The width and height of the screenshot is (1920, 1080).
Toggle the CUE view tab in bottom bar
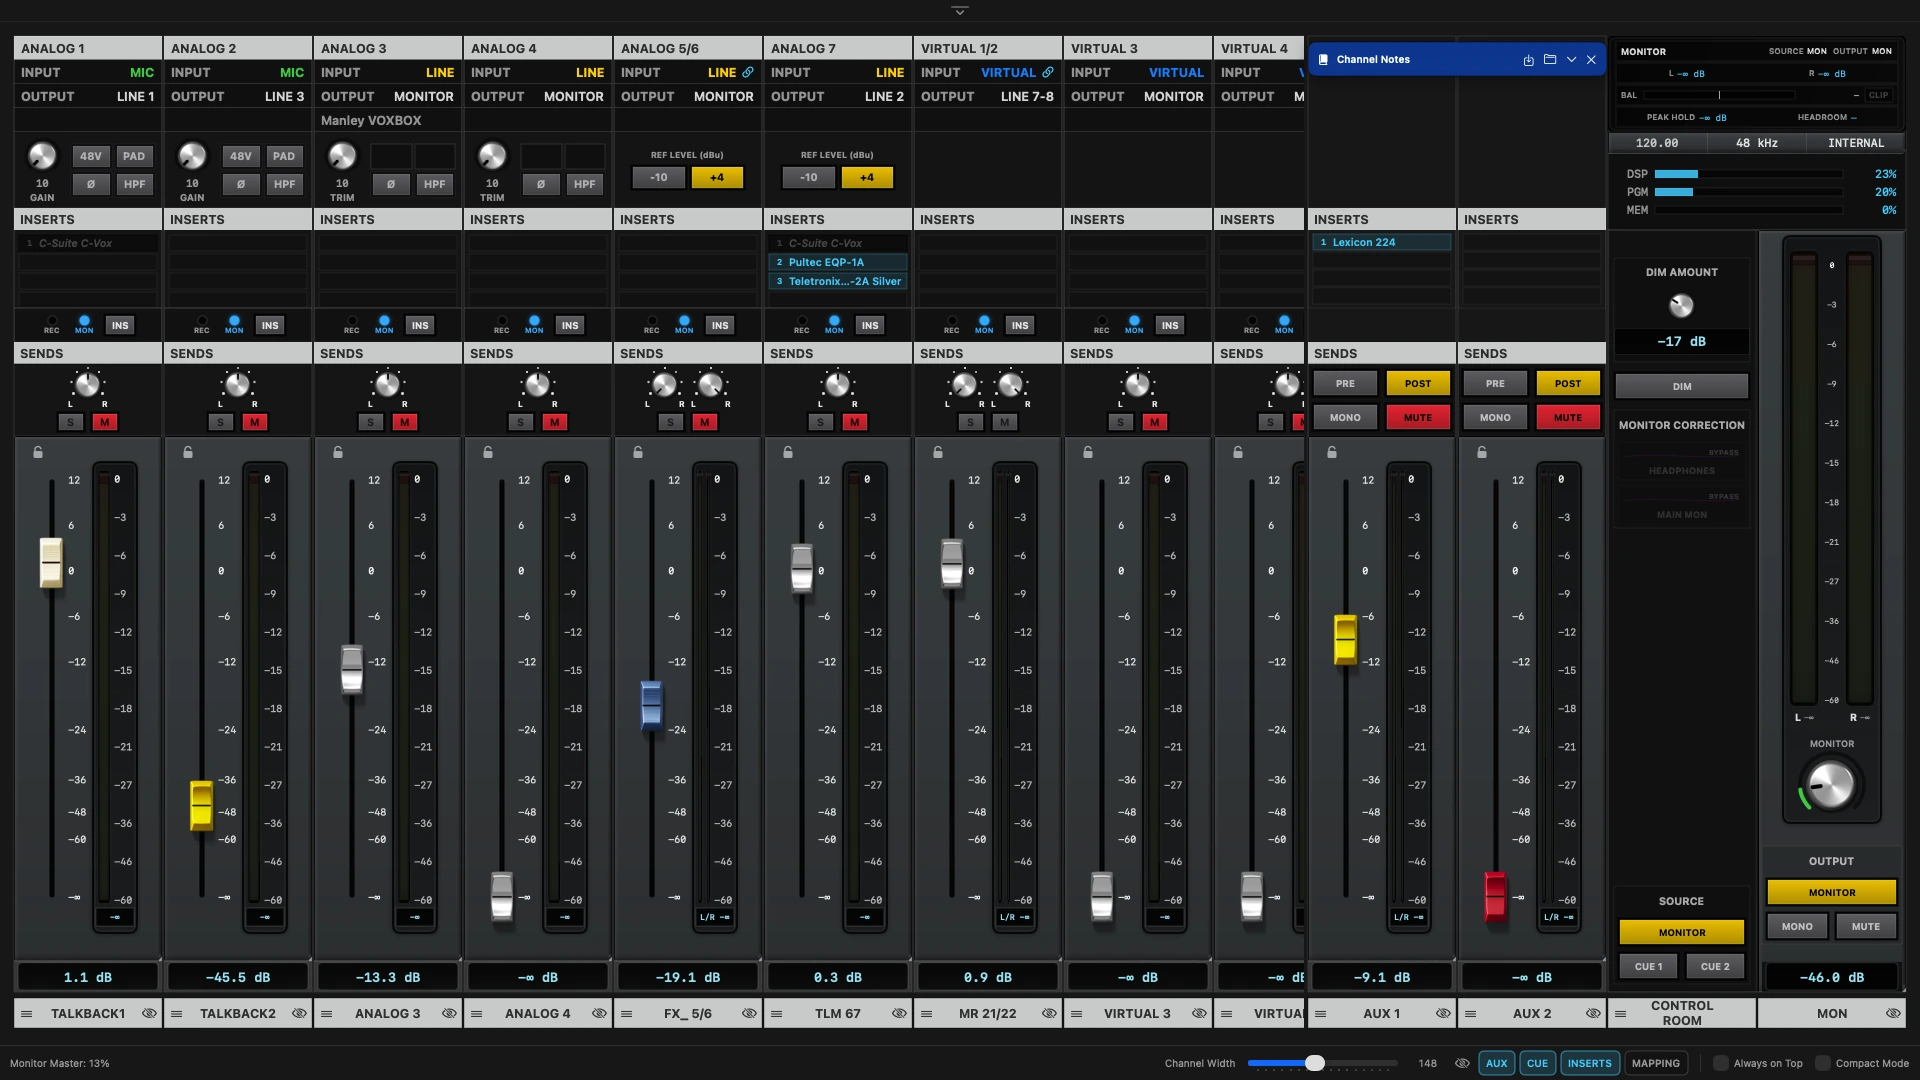pos(1537,1063)
